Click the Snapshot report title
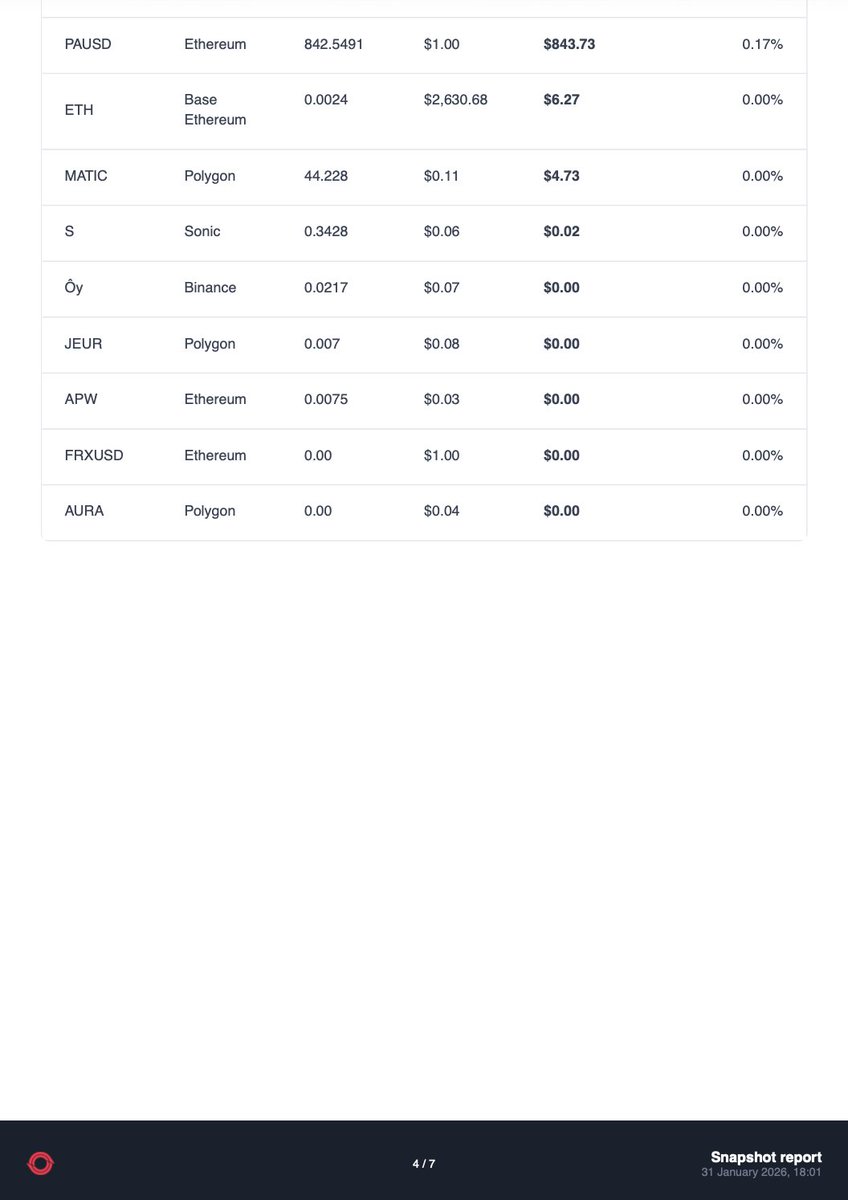The height and width of the screenshot is (1200, 848). point(766,1157)
